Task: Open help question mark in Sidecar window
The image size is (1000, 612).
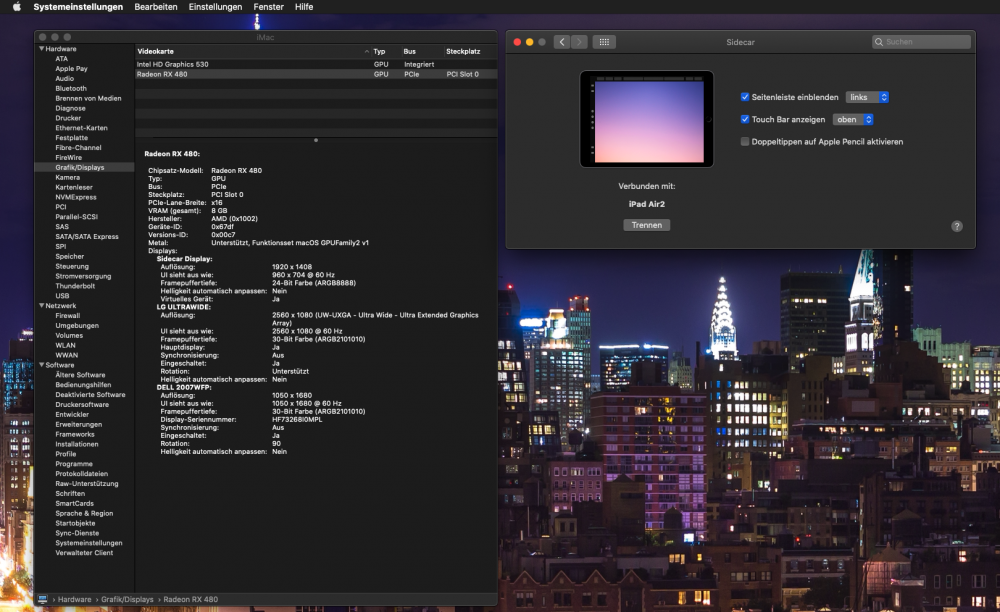Action: point(957,226)
